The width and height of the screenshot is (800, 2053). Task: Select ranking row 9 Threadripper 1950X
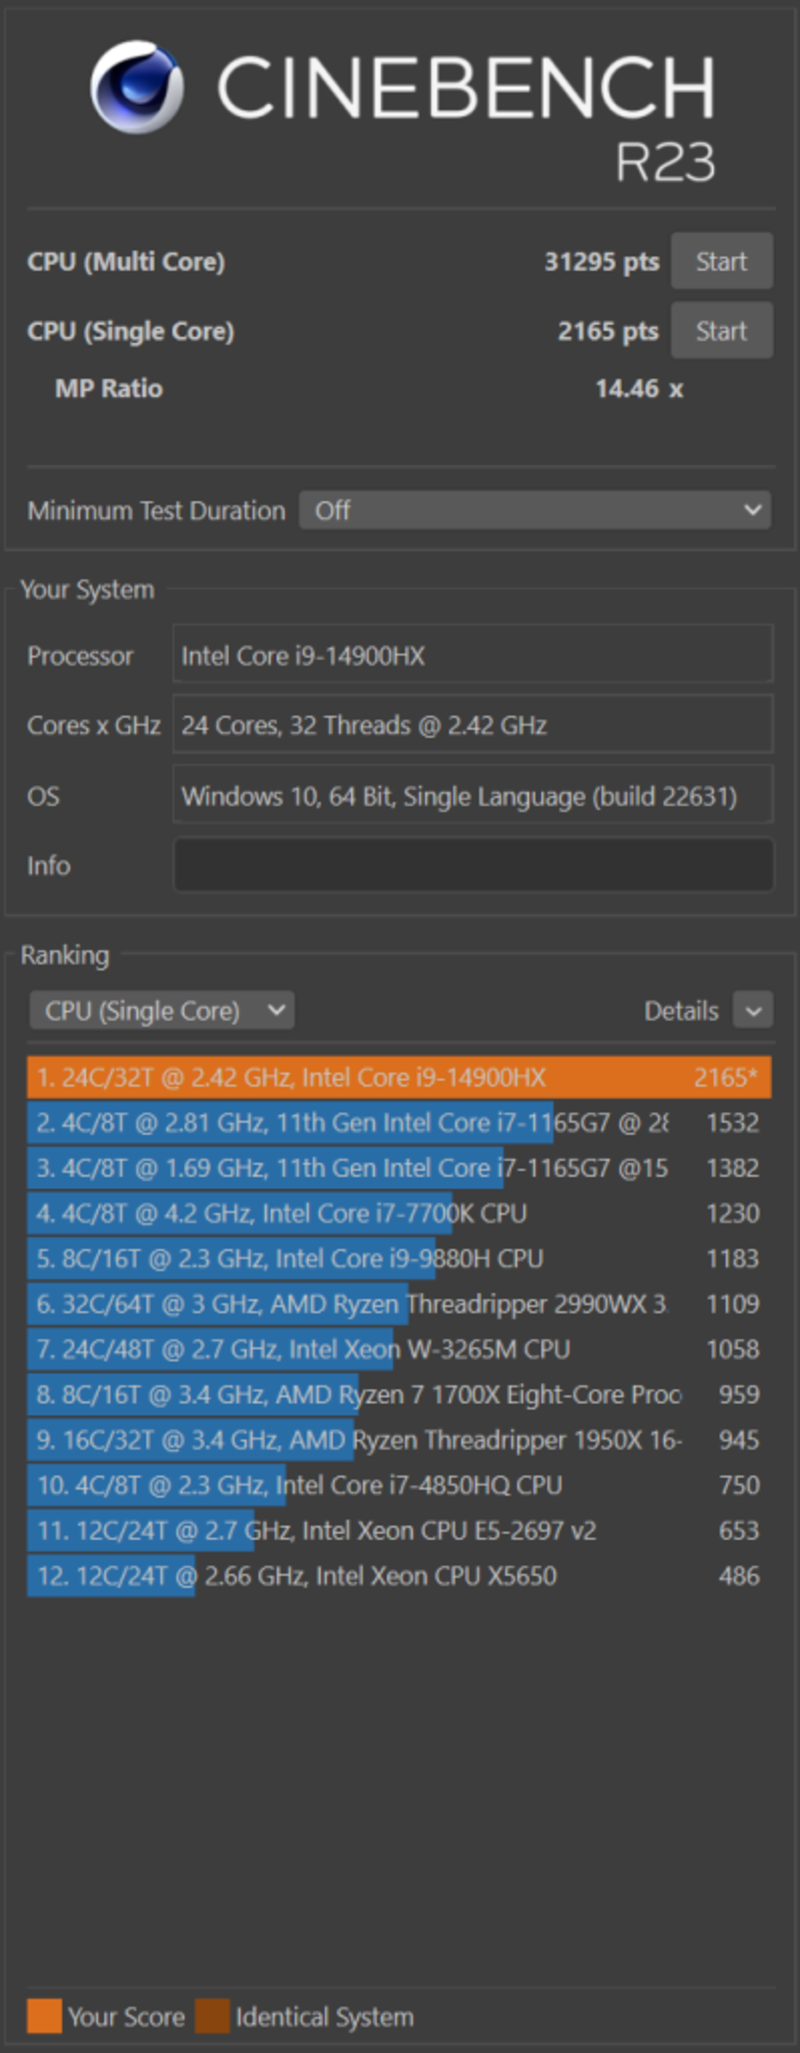399,1440
